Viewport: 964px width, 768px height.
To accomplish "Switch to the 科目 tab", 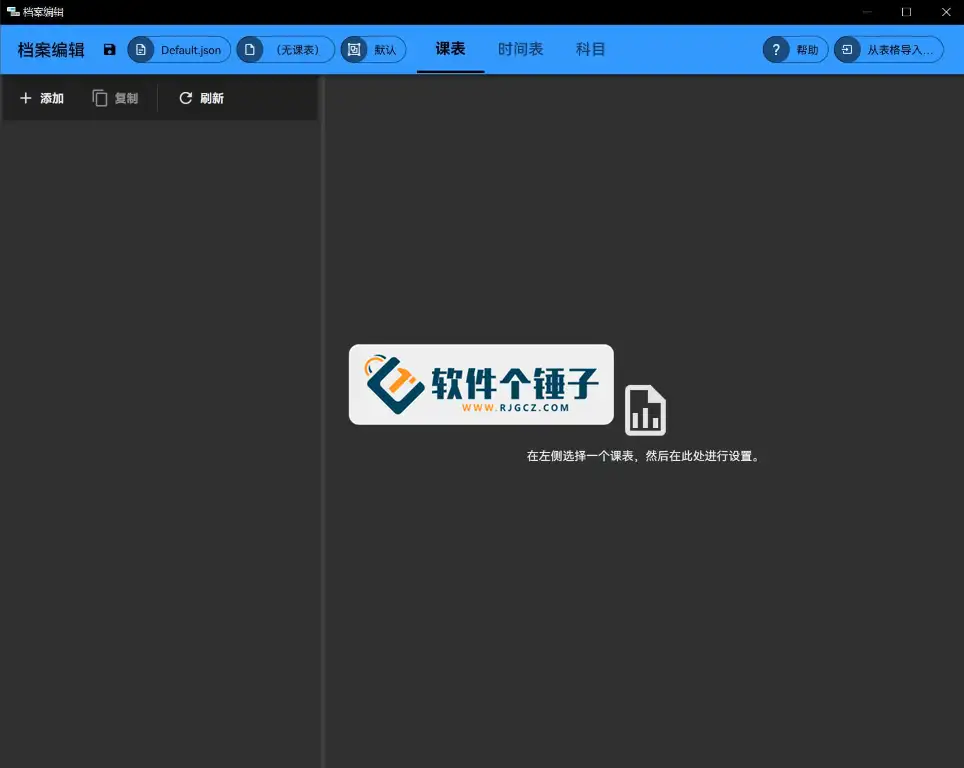I will [x=590, y=49].
